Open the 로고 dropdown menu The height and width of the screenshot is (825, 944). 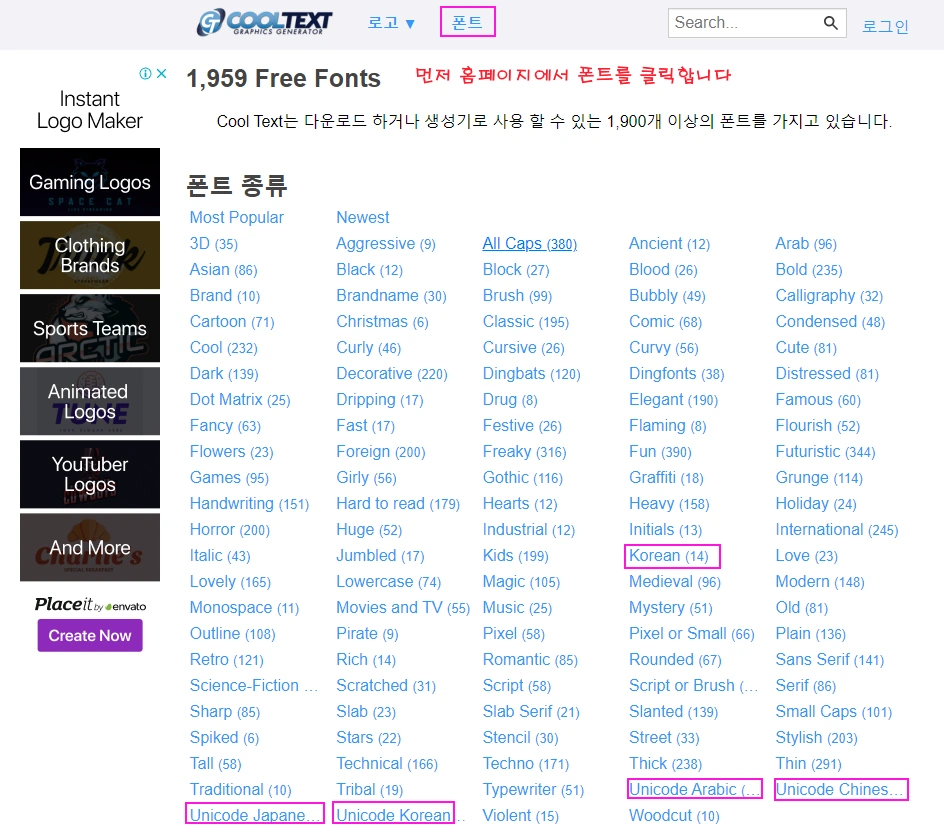tap(391, 23)
